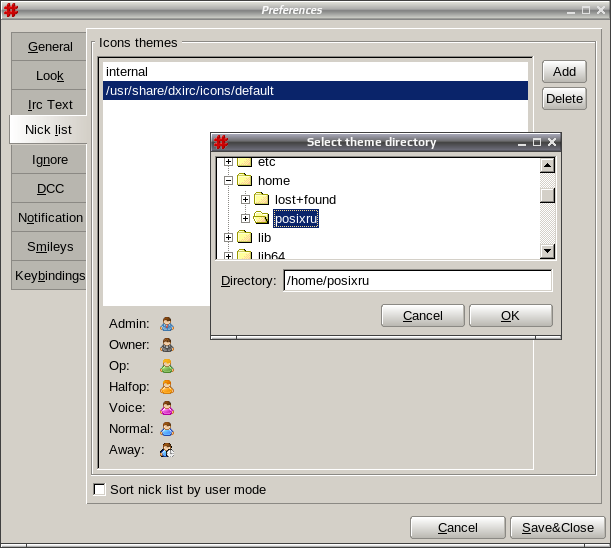Click the directory tree scrollbar down arrow

[547, 251]
